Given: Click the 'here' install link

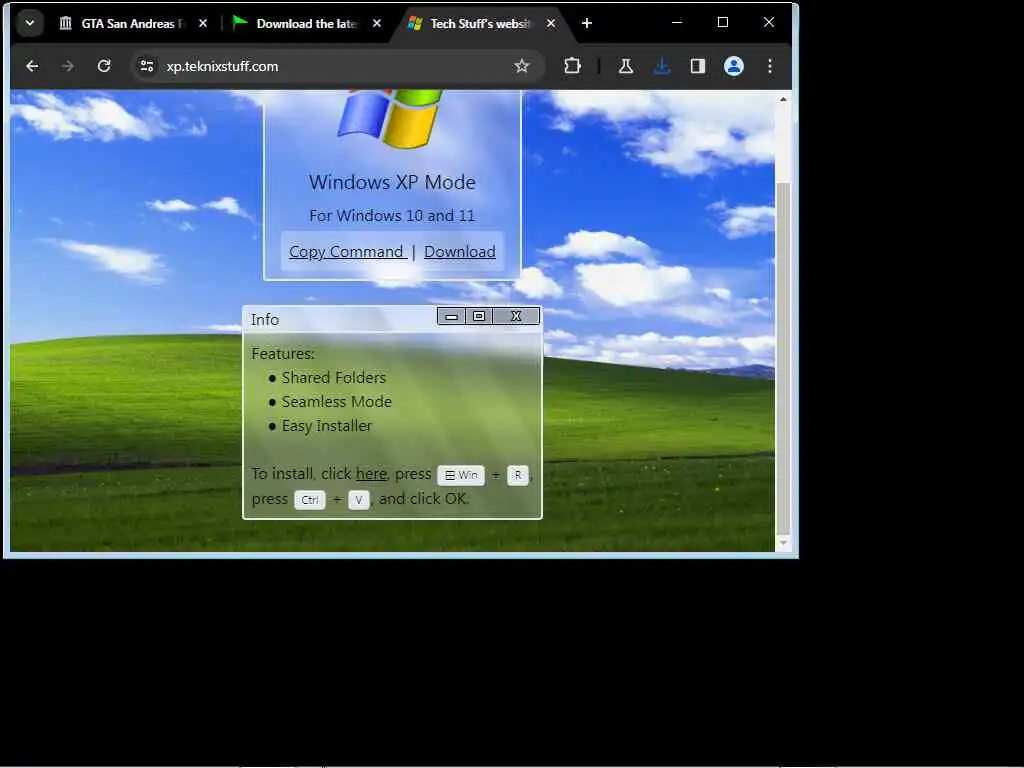Looking at the screenshot, I should click(371, 473).
